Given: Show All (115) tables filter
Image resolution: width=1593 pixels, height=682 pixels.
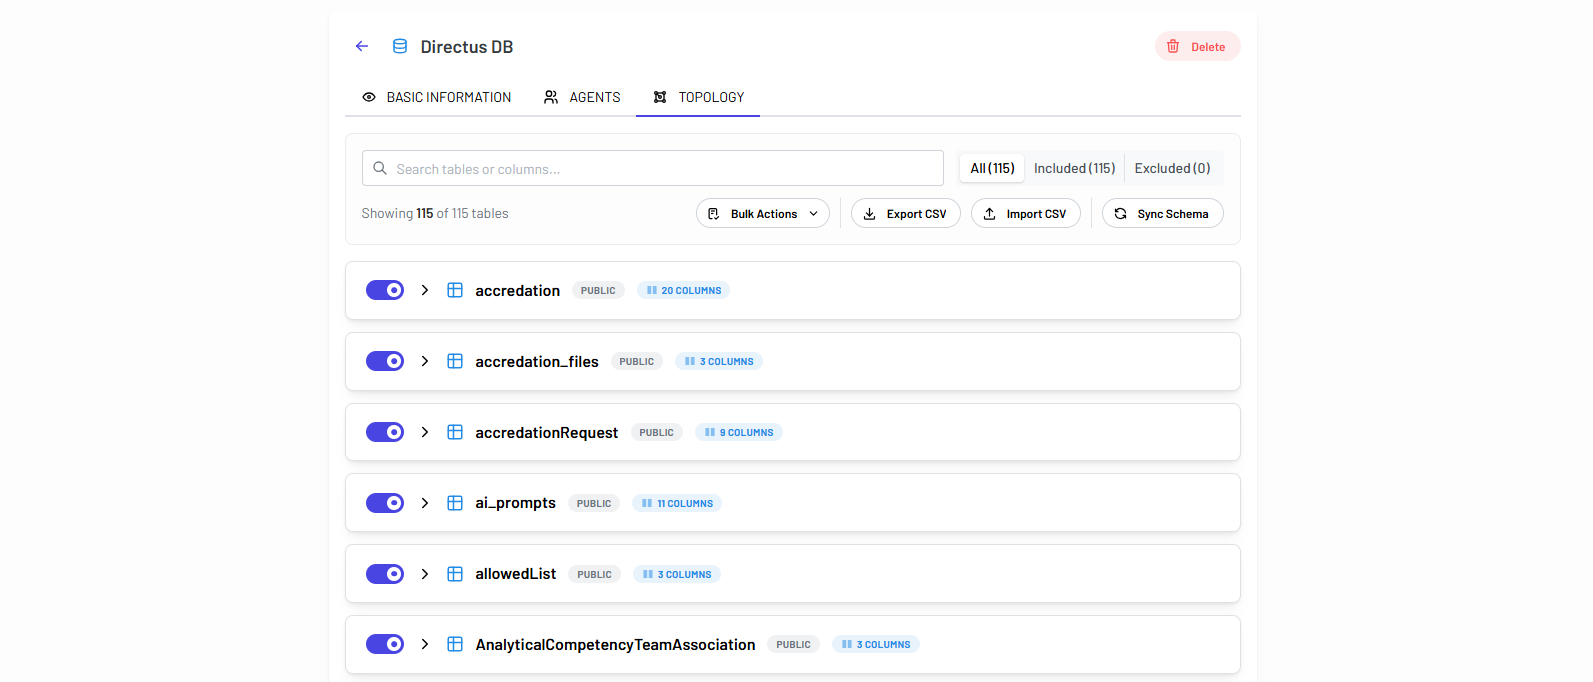Looking at the screenshot, I should click(x=992, y=168).
